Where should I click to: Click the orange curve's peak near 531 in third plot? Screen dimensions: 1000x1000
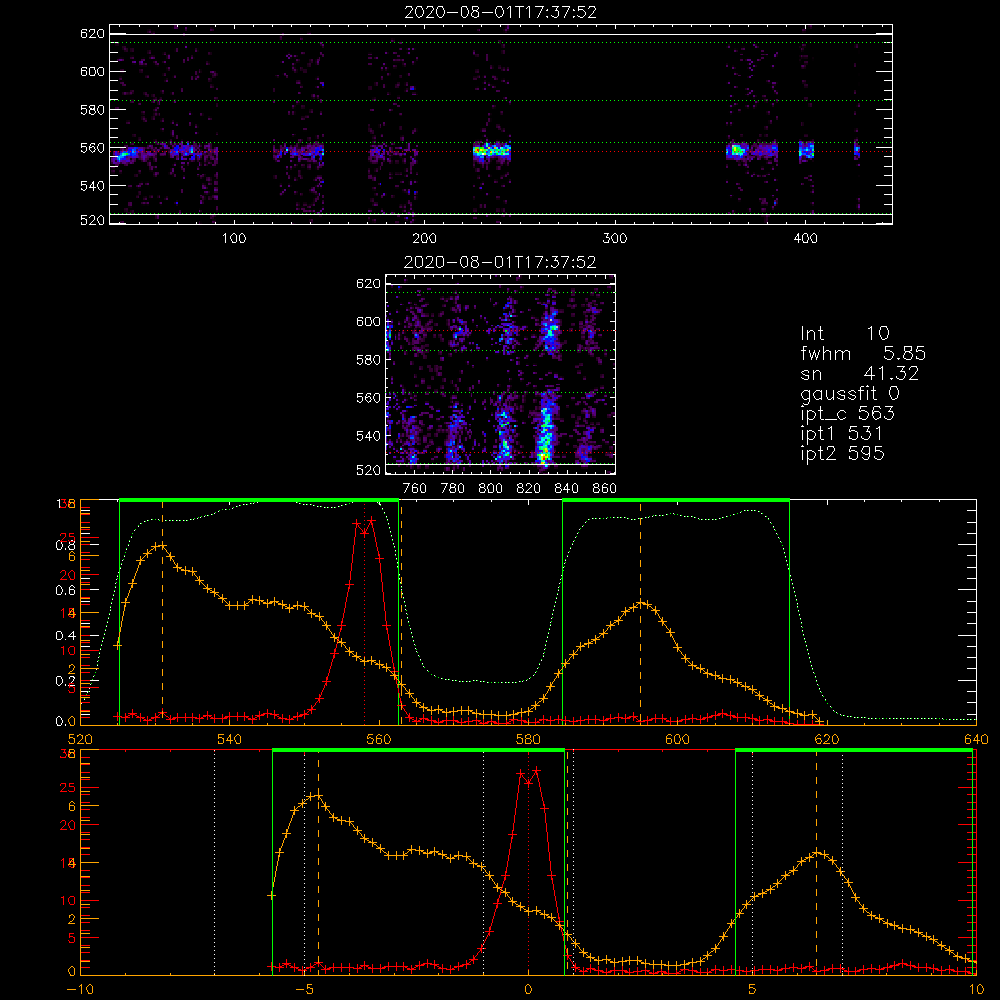pyautogui.click(x=162, y=546)
